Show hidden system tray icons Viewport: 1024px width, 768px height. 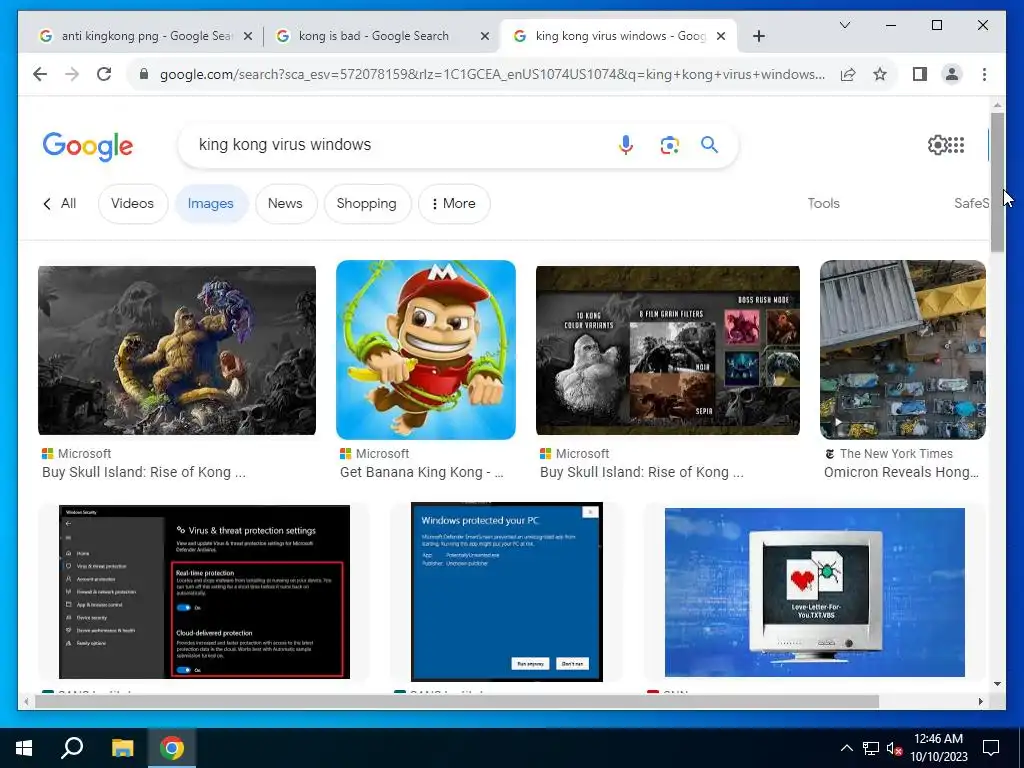point(846,748)
